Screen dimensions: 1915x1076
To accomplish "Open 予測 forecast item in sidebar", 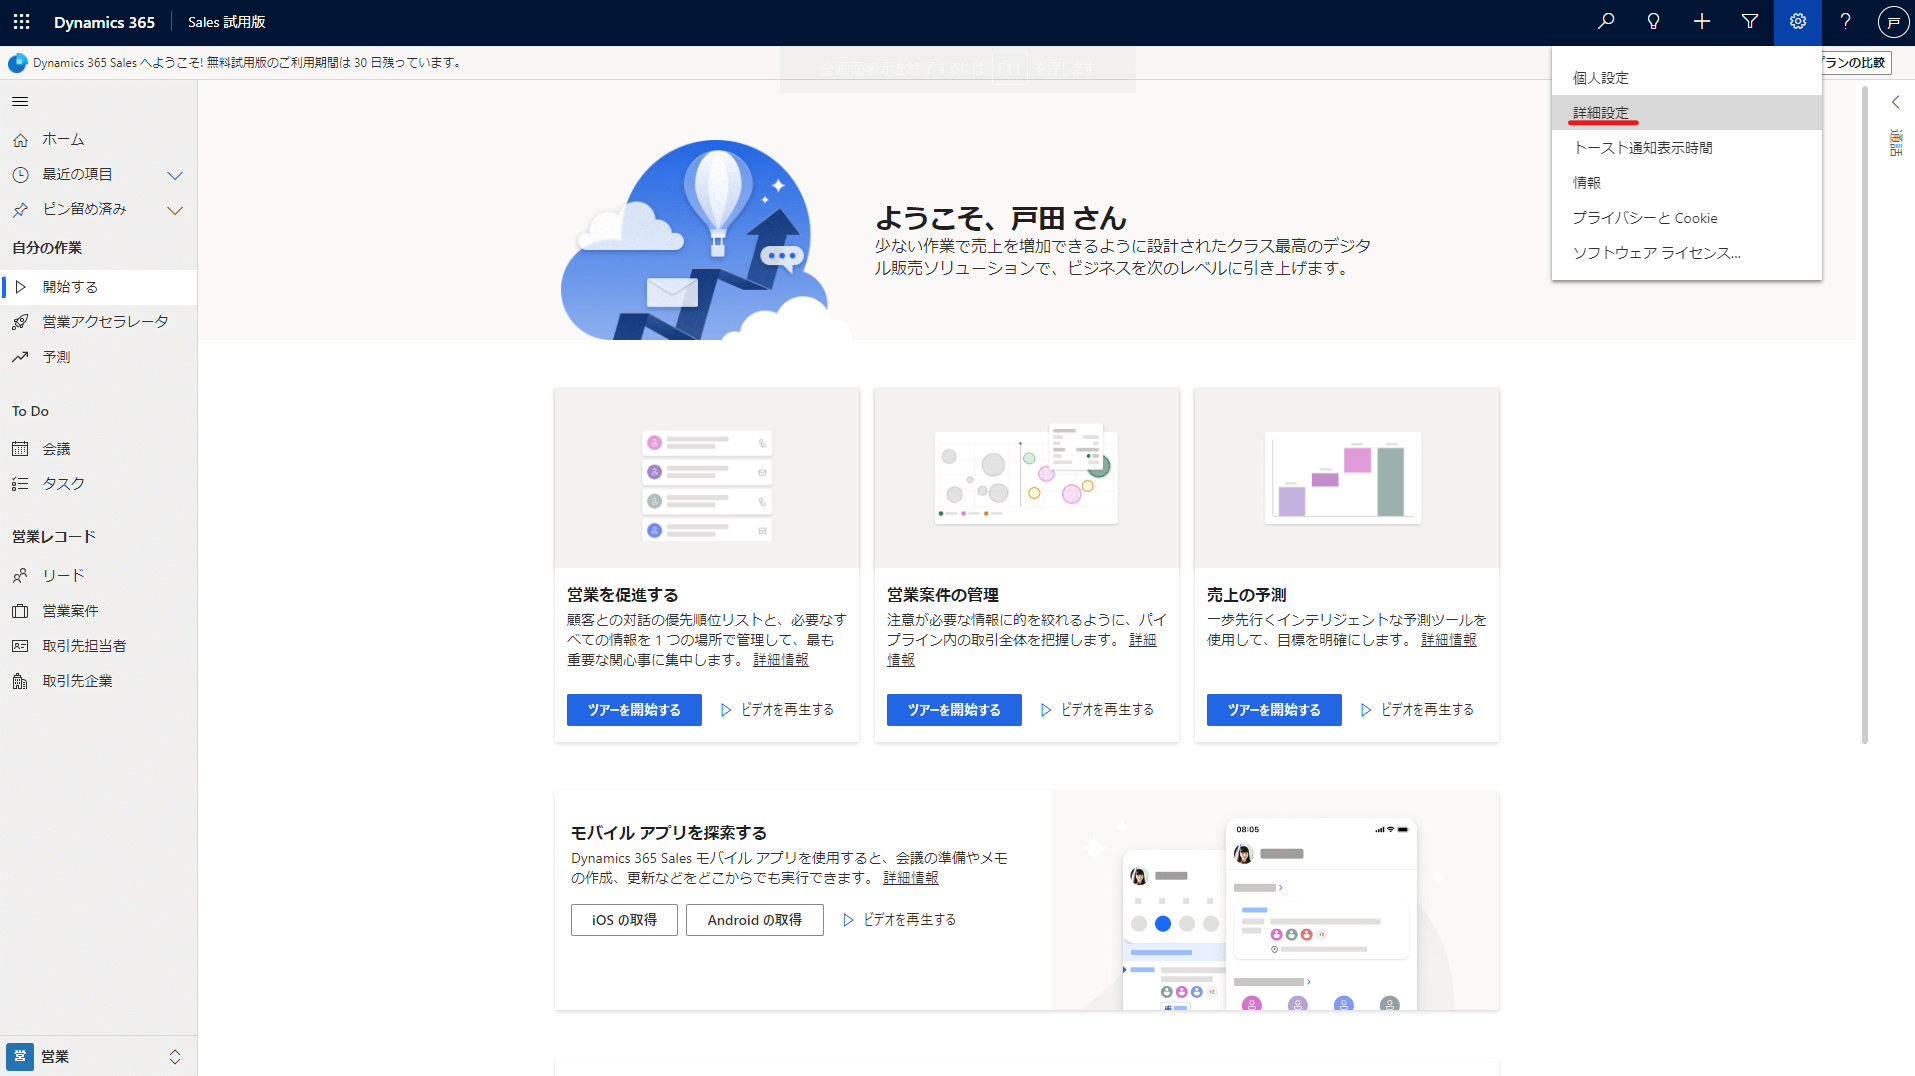I will click(x=98, y=357).
